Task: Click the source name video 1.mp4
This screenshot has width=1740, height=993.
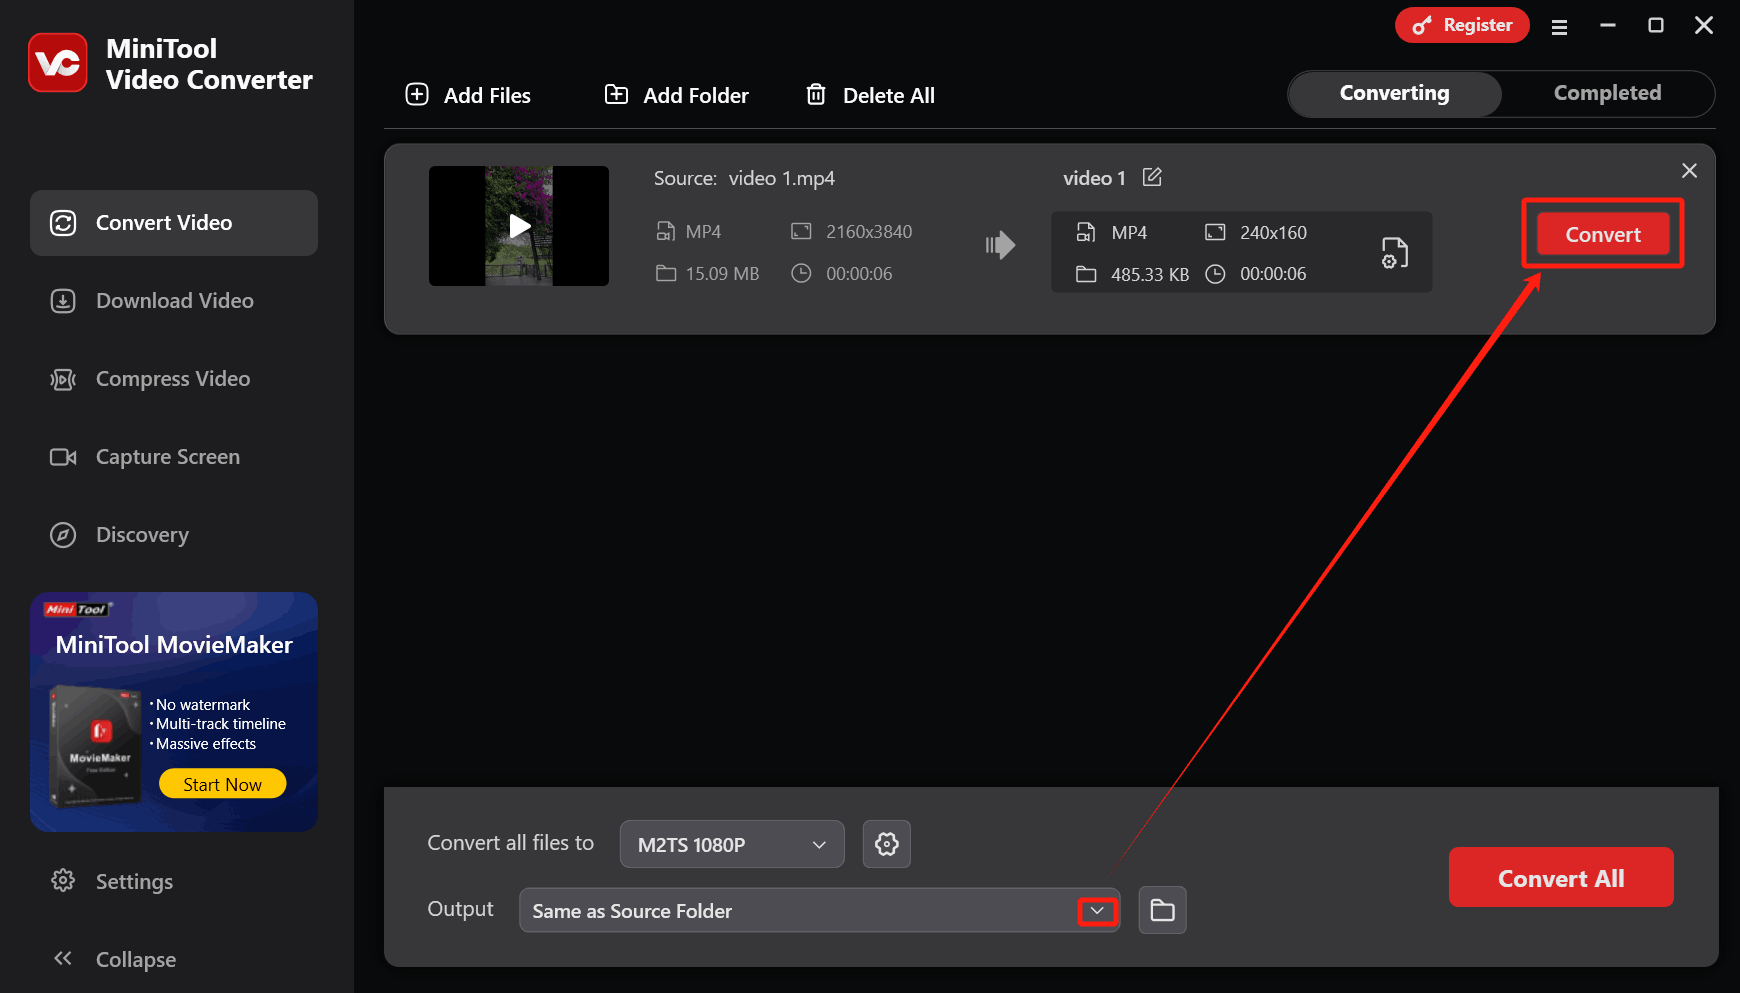Action: 782,178
